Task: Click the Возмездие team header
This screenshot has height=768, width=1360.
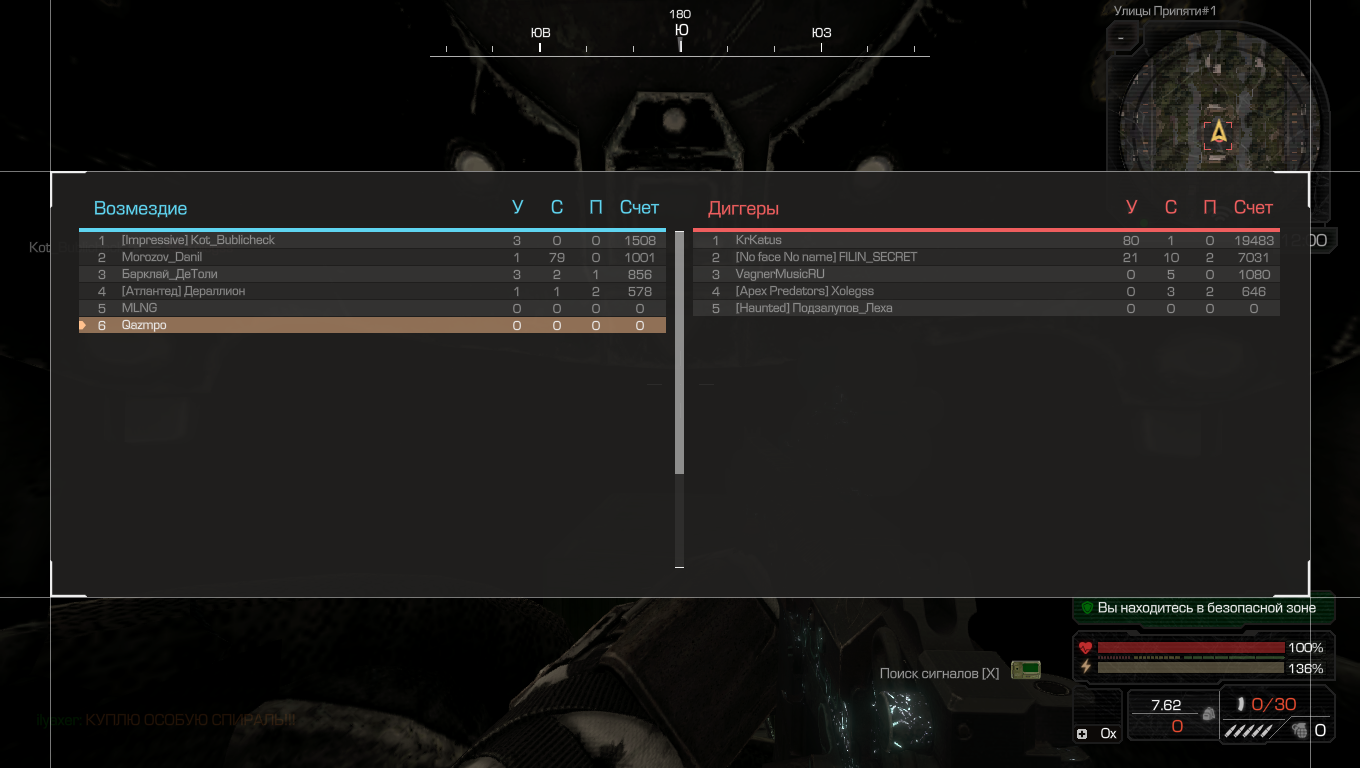Action: [x=140, y=208]
